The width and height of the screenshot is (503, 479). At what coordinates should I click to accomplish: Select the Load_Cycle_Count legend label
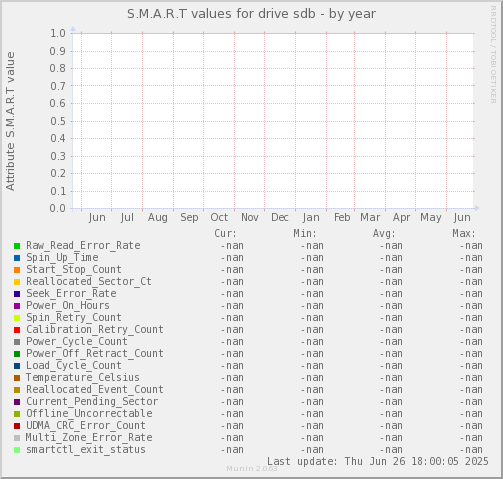coord(74,365)
